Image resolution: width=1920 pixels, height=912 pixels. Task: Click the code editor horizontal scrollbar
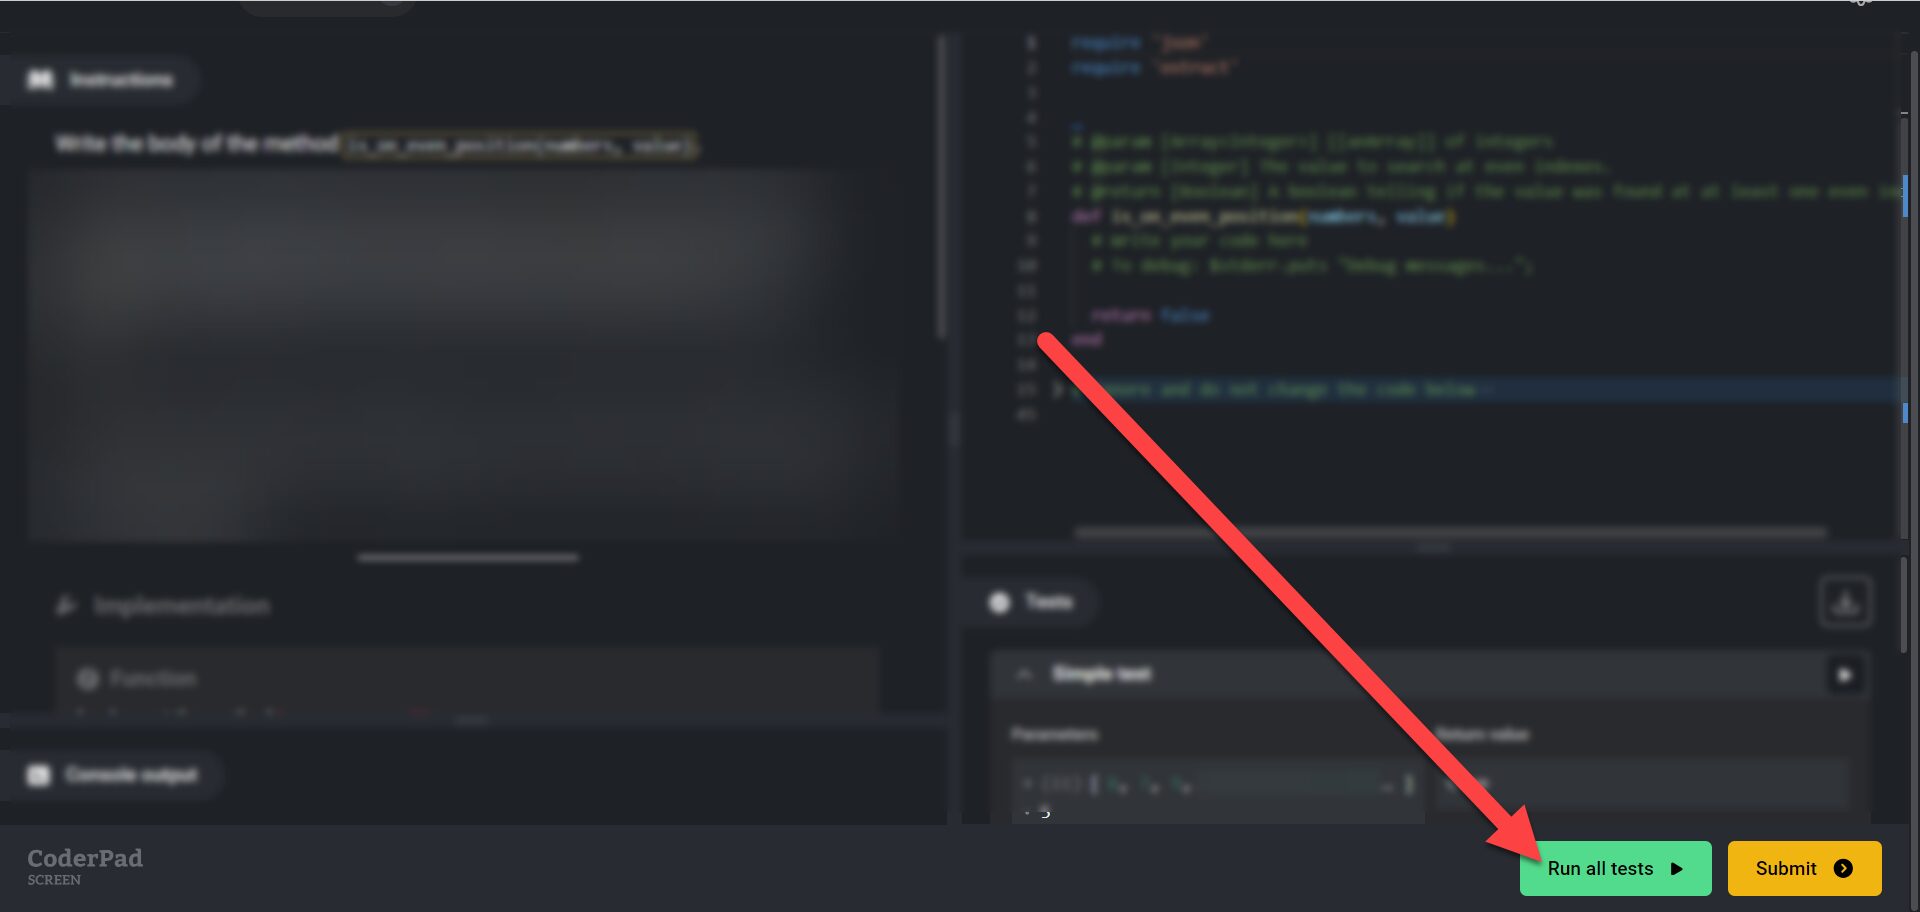(x=1450, y=533)
